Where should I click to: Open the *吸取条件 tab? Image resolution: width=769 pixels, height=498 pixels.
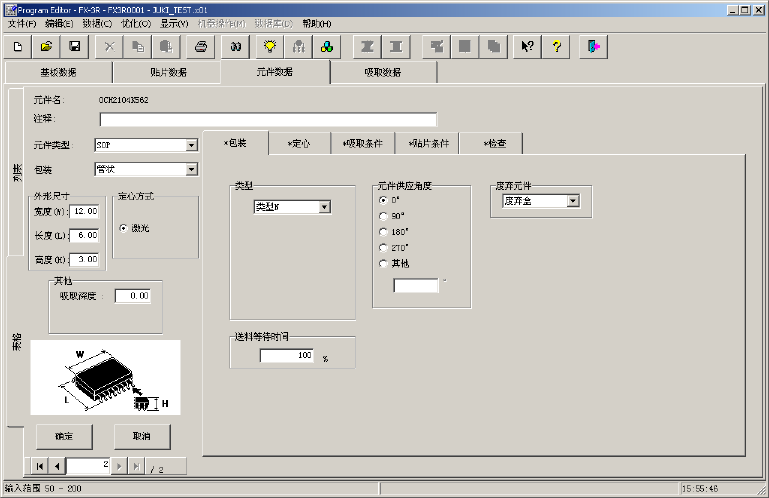[362, 144]
